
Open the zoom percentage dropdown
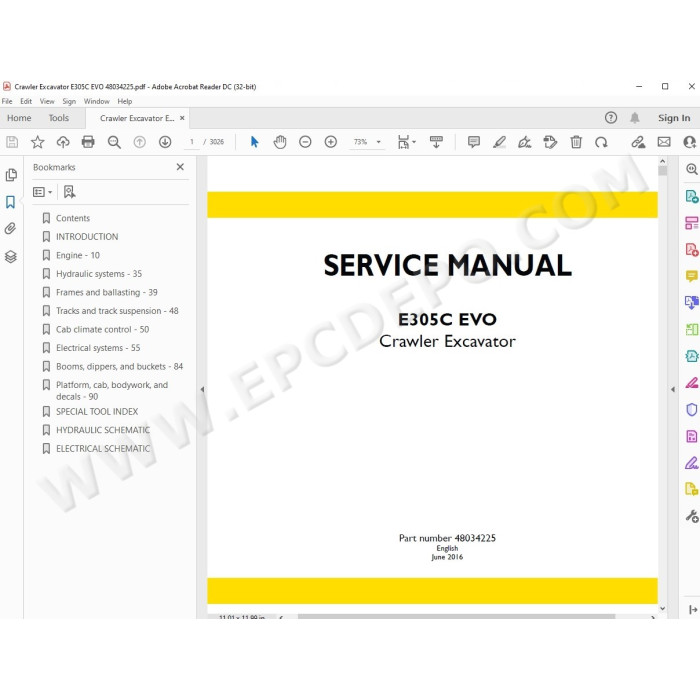click(379, 142)
